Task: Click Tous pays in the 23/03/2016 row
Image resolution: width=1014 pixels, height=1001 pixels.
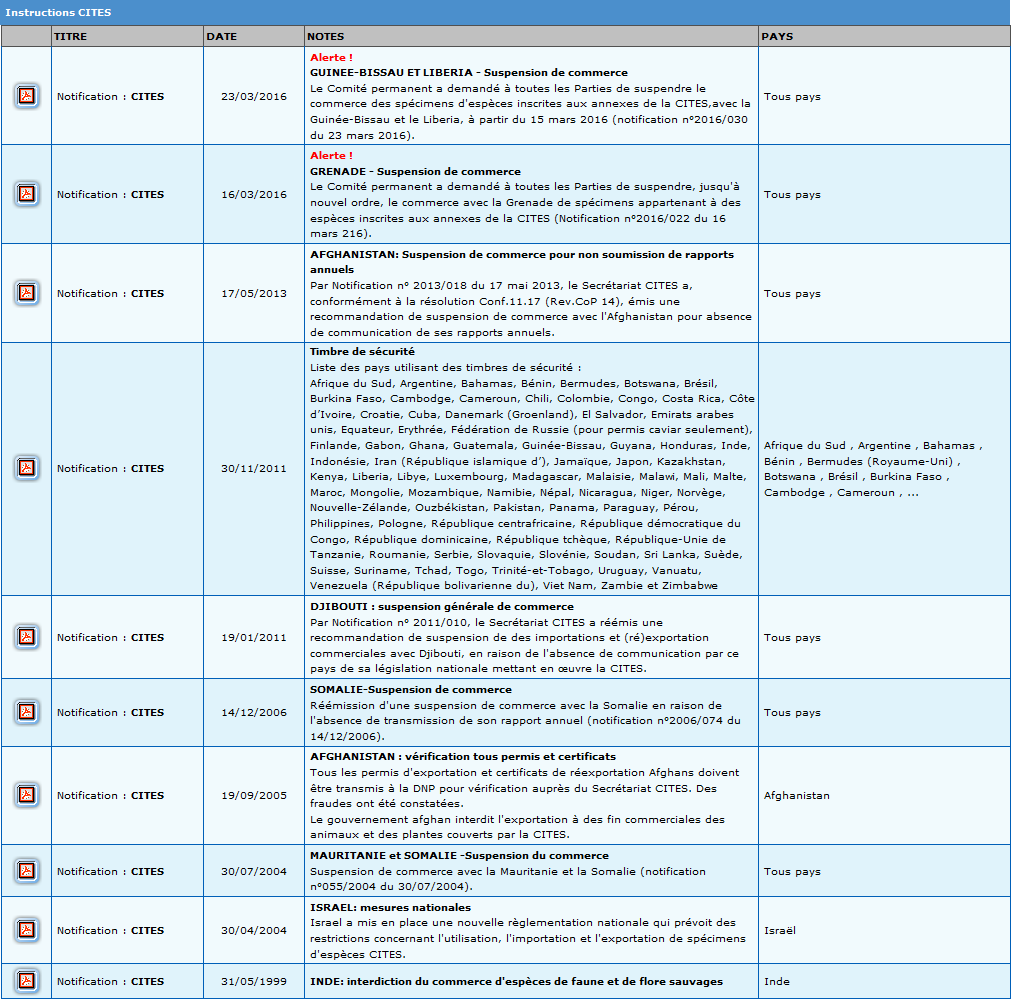Action: (x=792, y=96)
